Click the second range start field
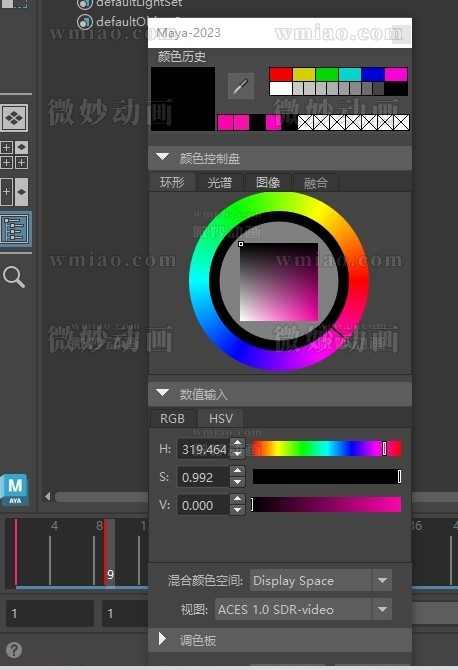 point(125,613)
